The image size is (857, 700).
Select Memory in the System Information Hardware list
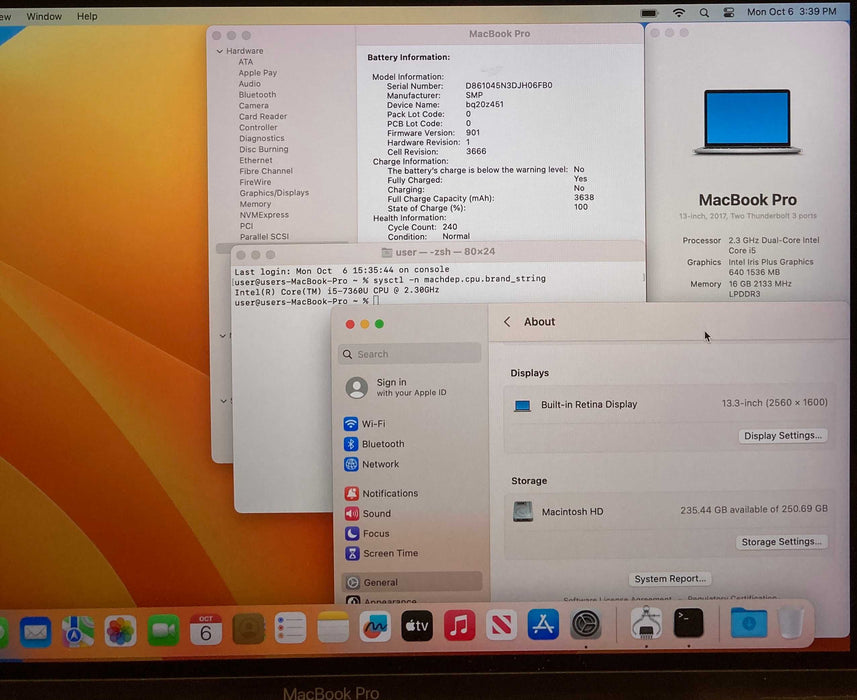pyautogui.click(x=255, y=204)
